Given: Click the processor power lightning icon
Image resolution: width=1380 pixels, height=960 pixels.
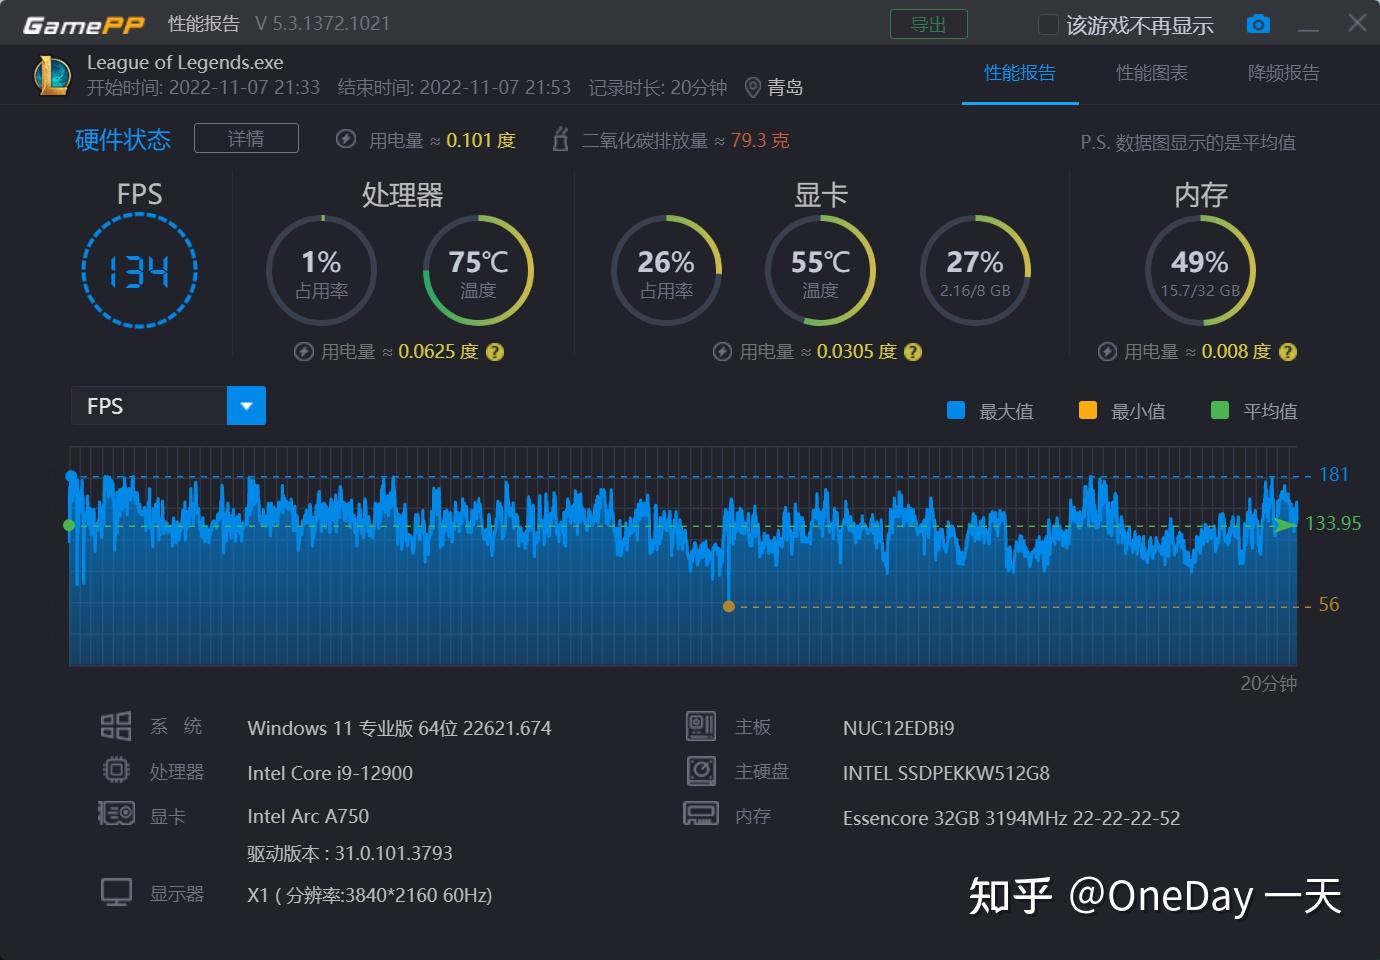Looking at the screenshot, I should 304,352.
